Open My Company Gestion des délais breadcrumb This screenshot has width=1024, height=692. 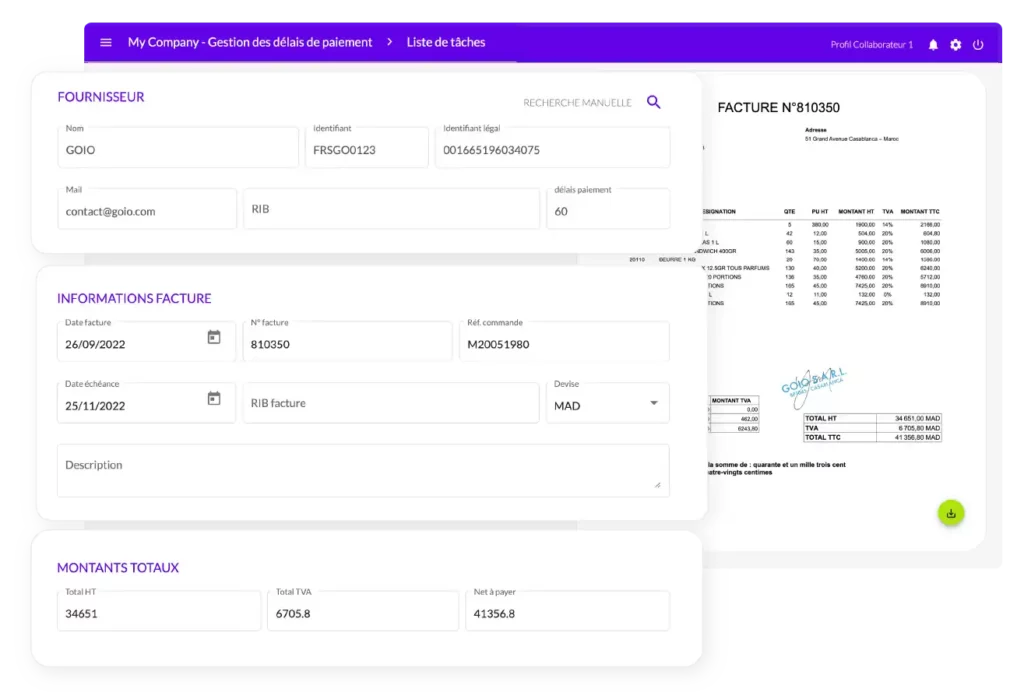pos(250,43)
